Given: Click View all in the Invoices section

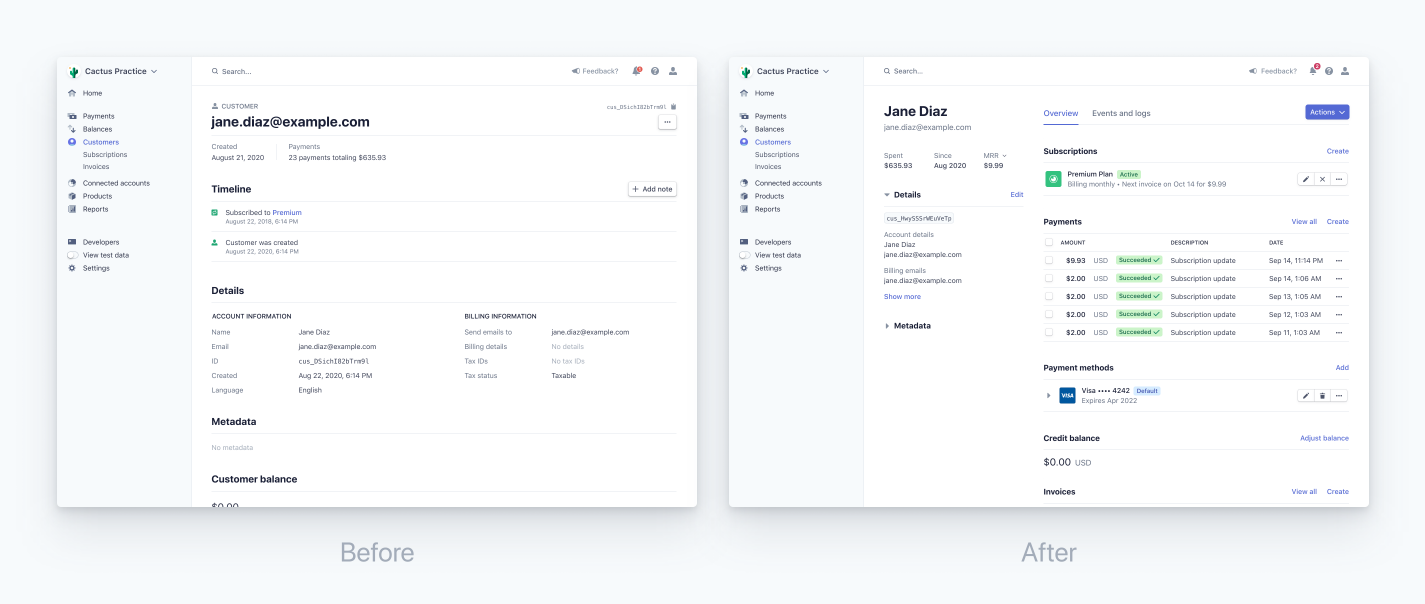Looking at the screenshot, I should coord(1304,492).
